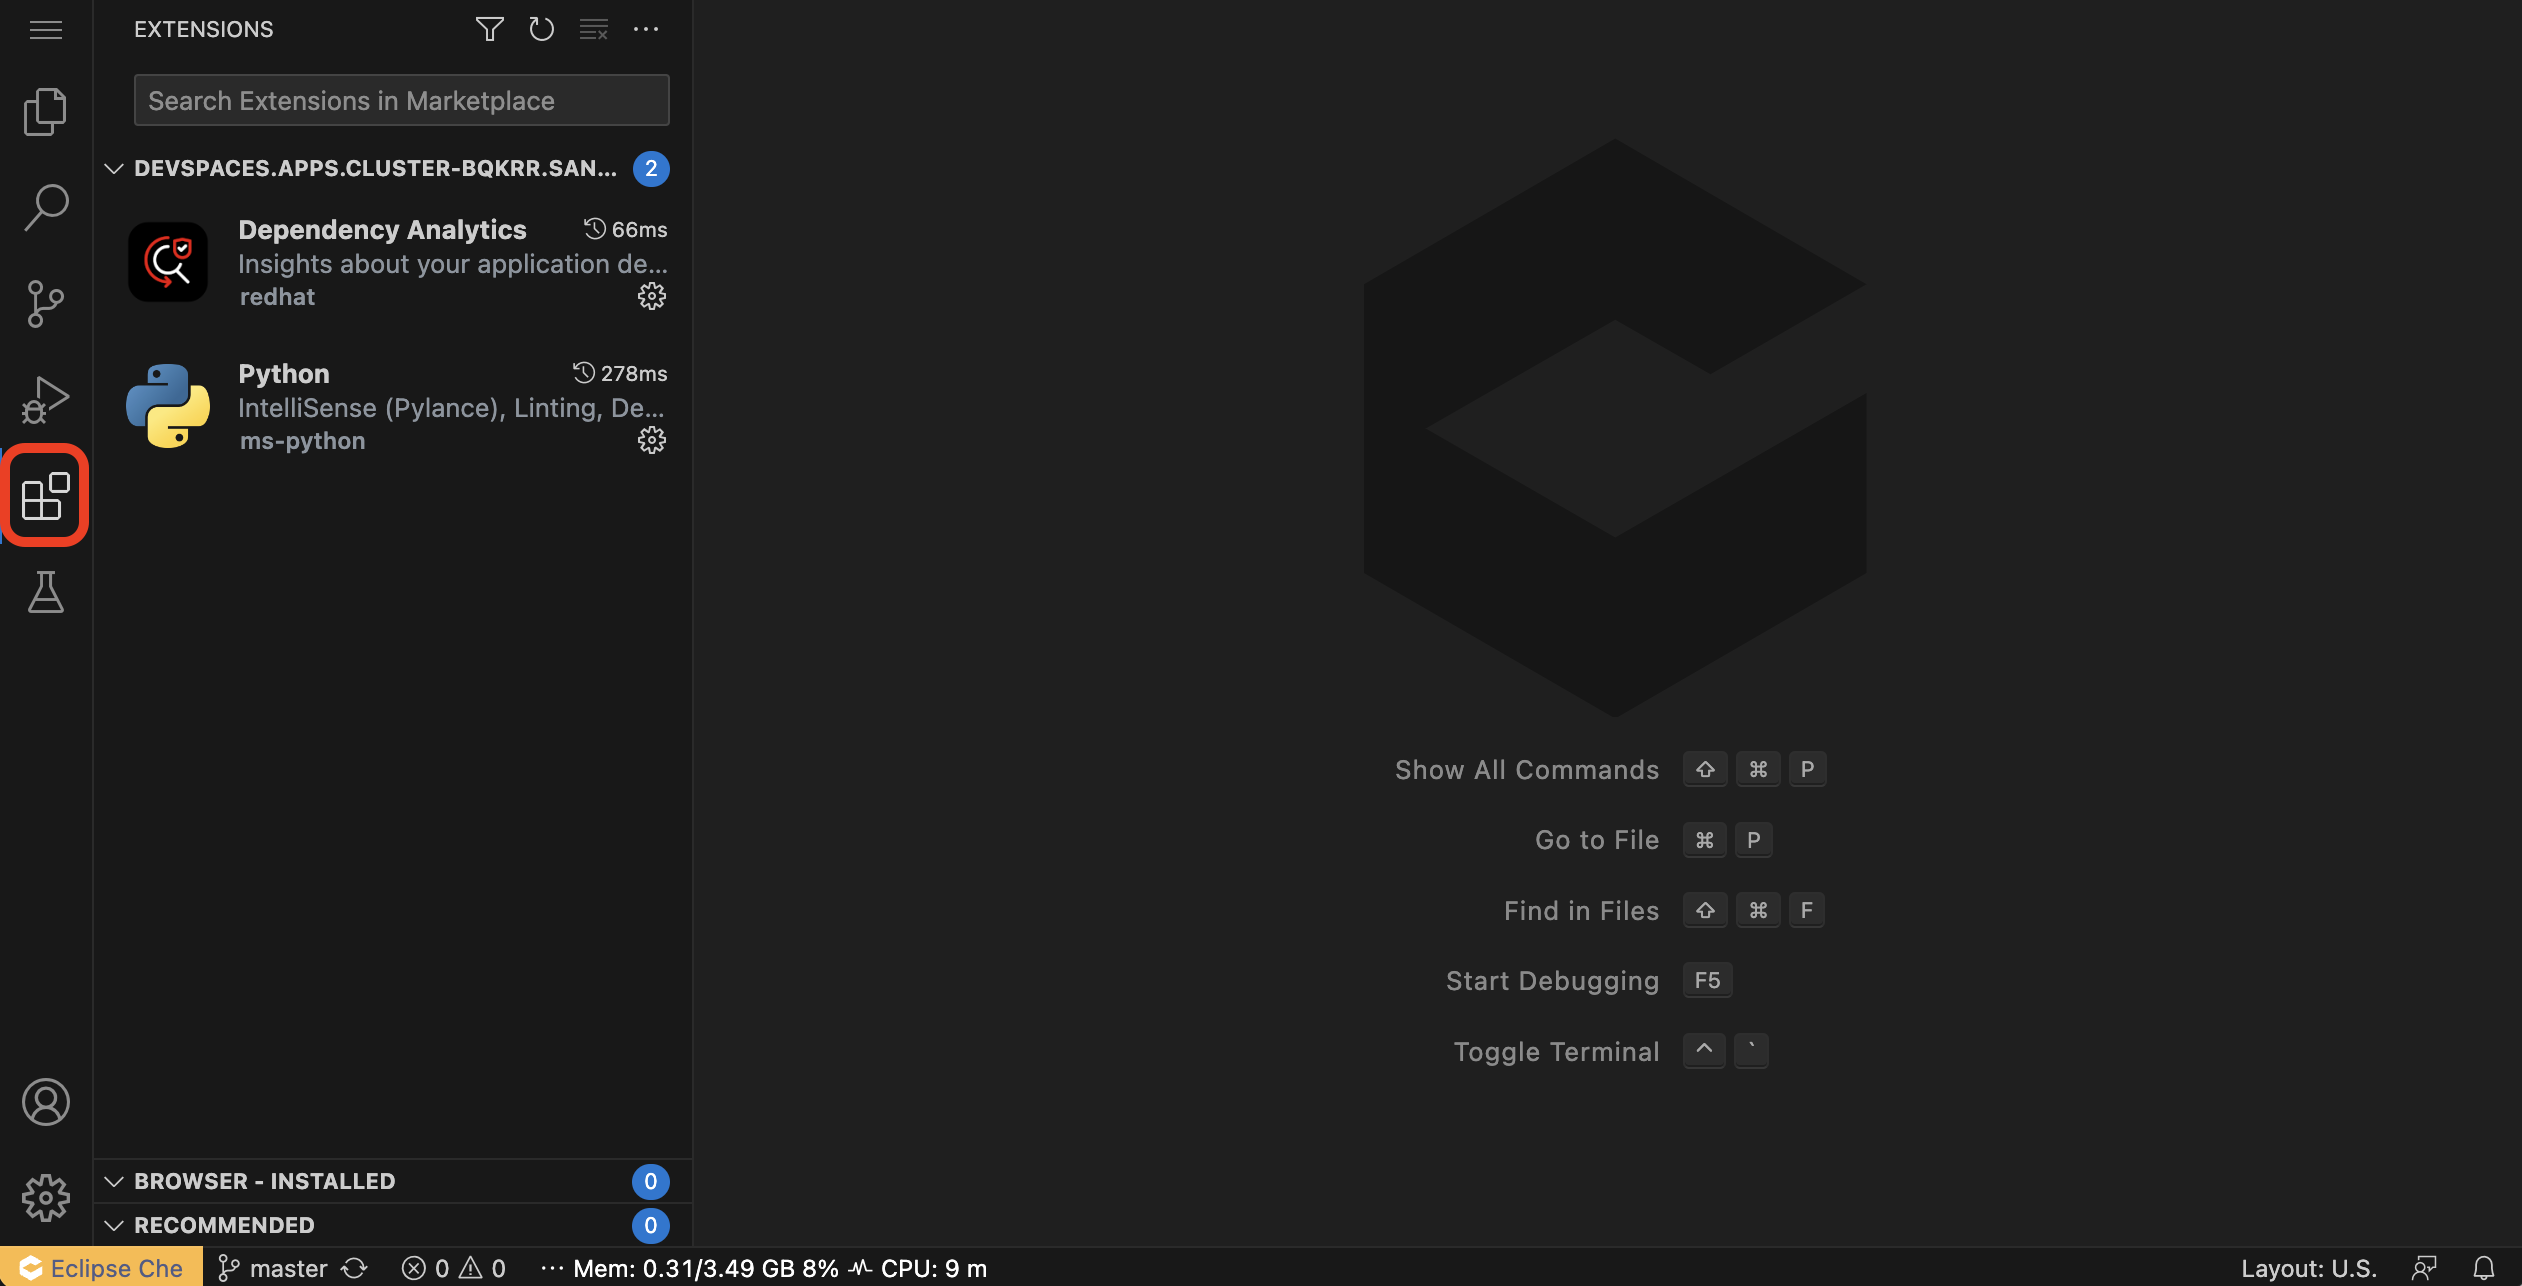This screenshot has width=2522, height=1286.
Task: Click the redhat publisher name
Action: (277, 297)
